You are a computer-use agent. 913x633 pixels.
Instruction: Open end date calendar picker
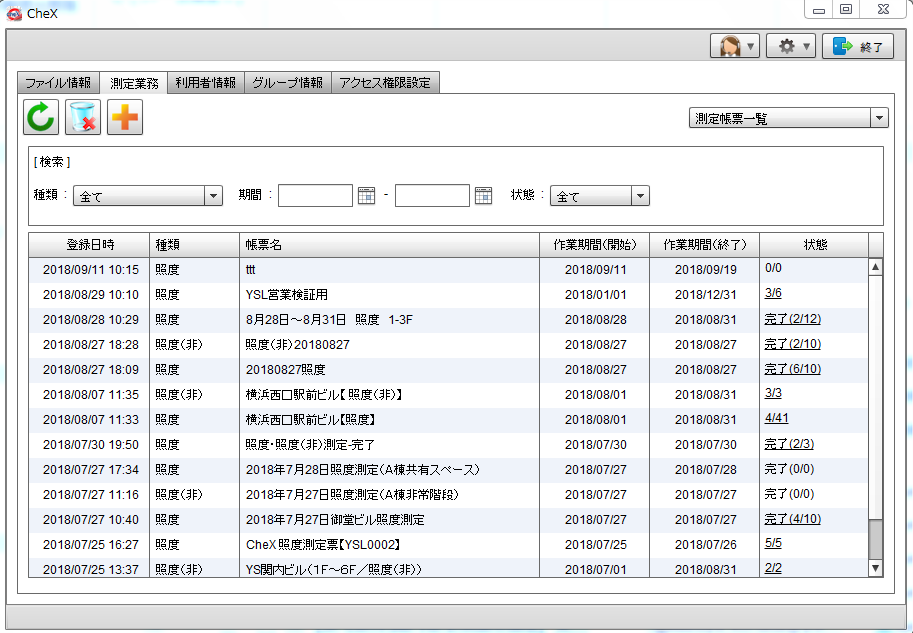point(483,196)
